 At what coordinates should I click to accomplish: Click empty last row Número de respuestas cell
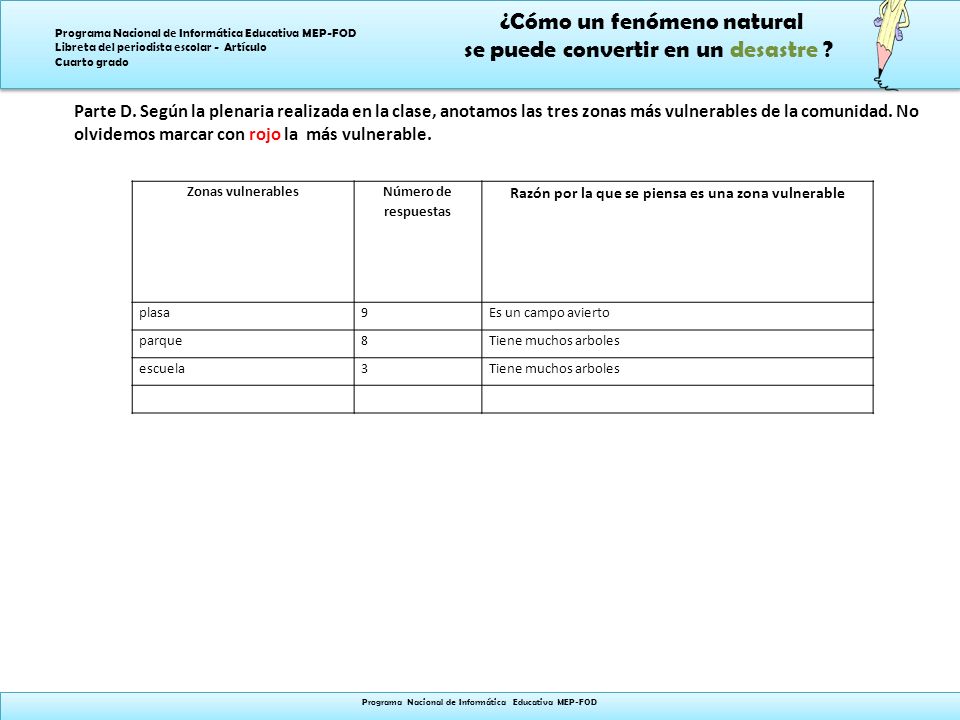(418, 399)
